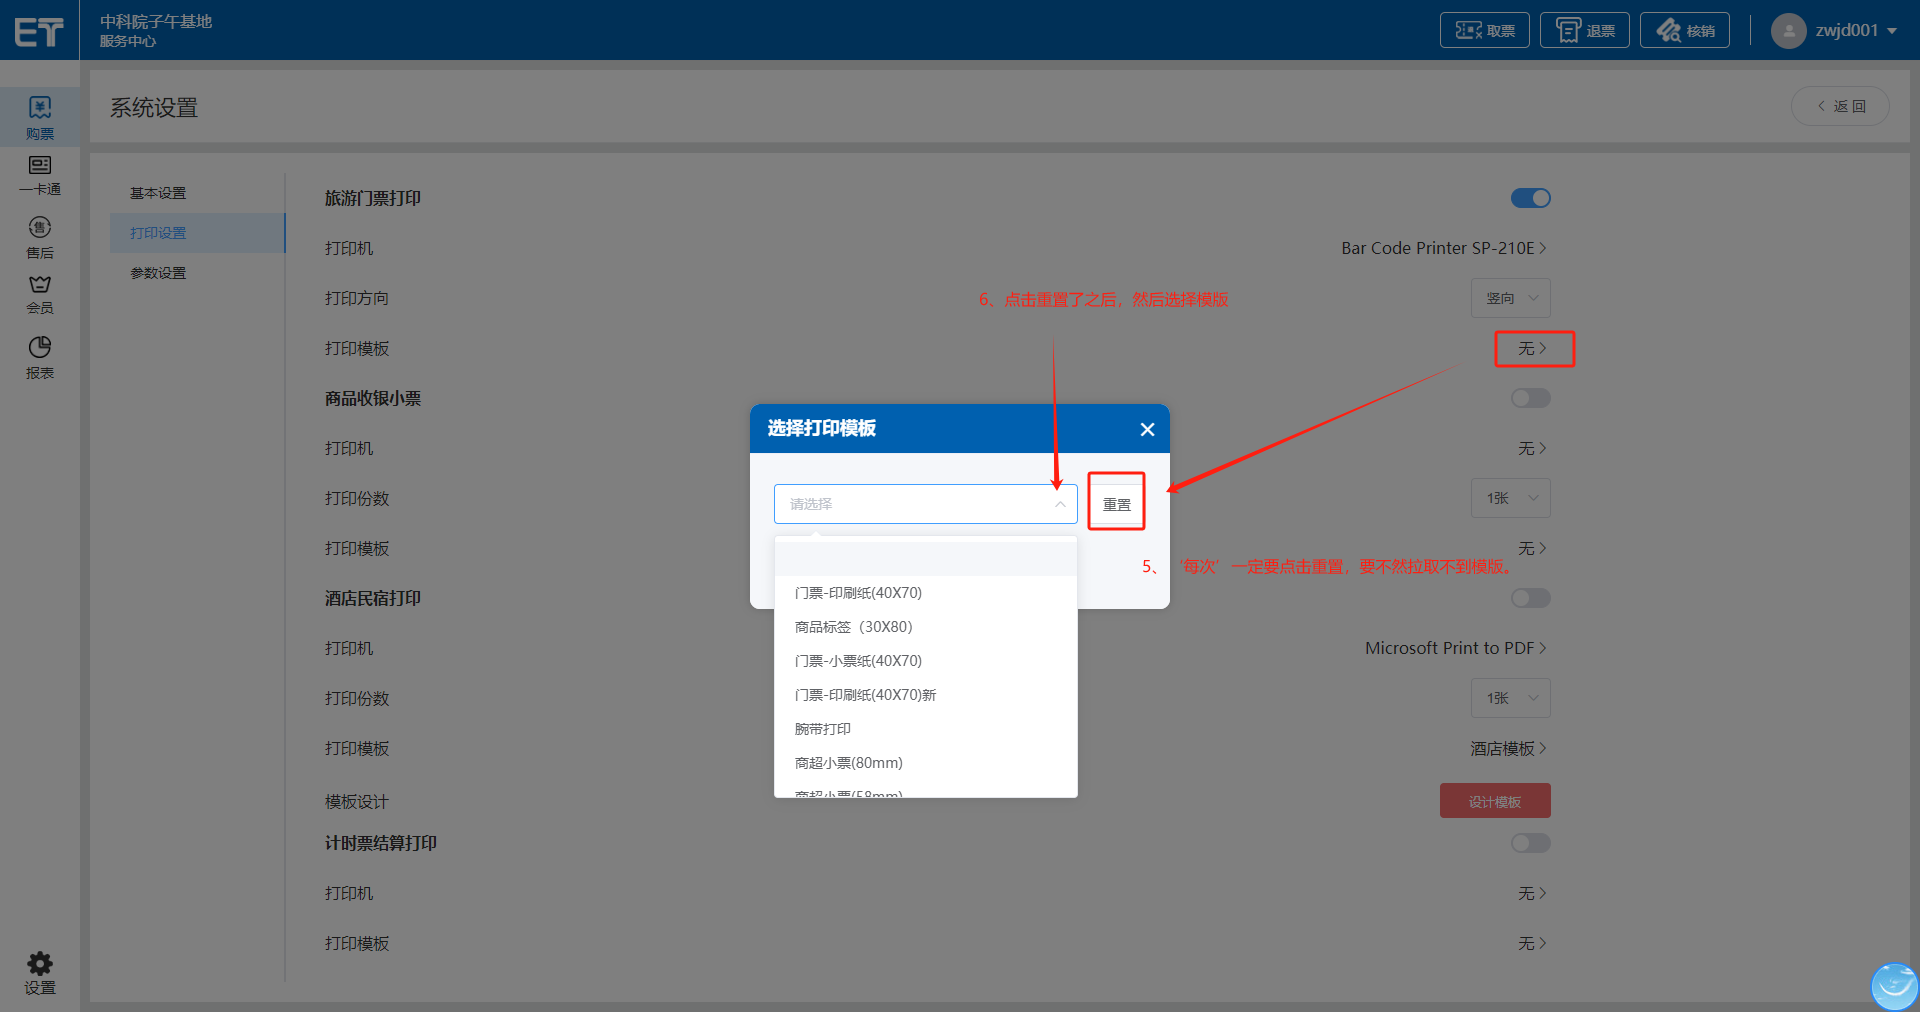Image resolution: width=1920 pixels, height=1012 pixels.
Task: Expand the zwjd001 user menu
Action: 1834,31
